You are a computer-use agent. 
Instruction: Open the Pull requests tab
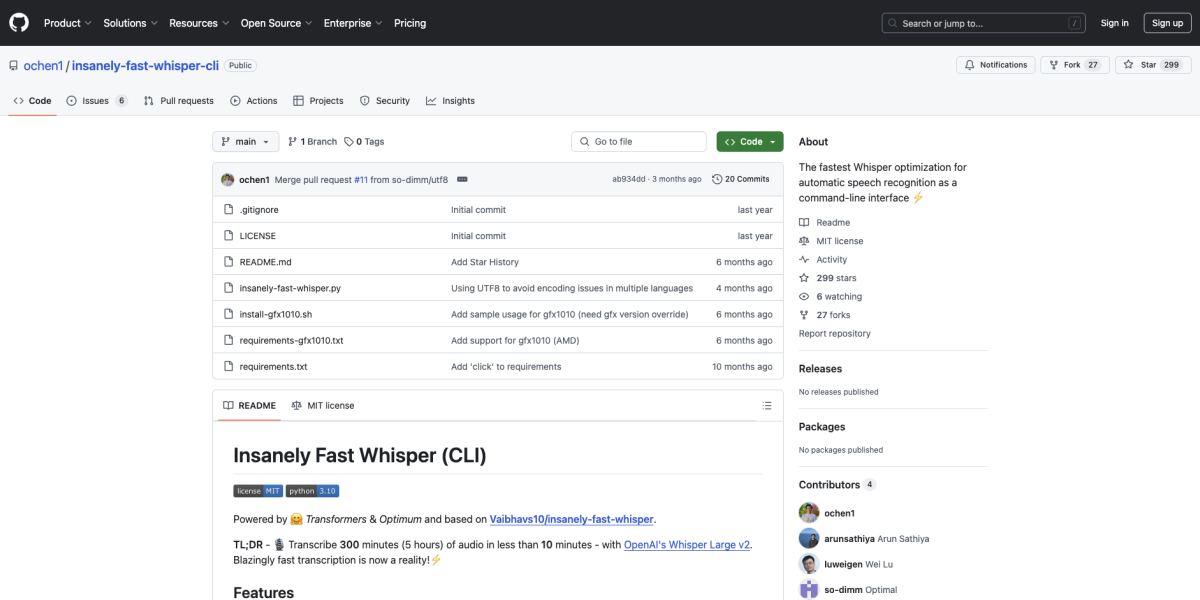[179, 101]
